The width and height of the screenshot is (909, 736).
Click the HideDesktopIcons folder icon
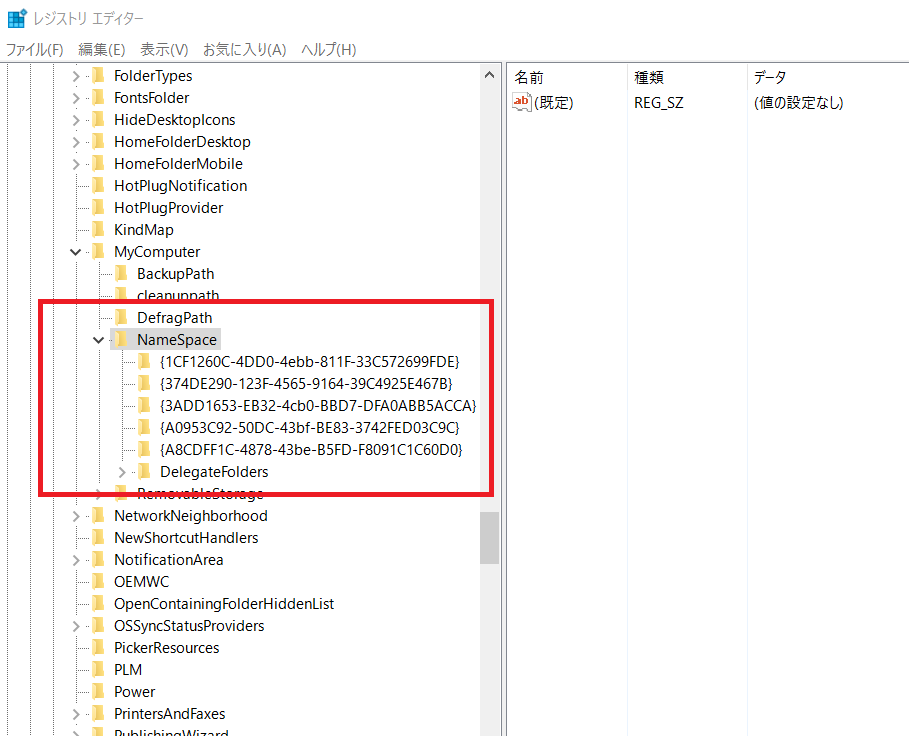(99, 119)
